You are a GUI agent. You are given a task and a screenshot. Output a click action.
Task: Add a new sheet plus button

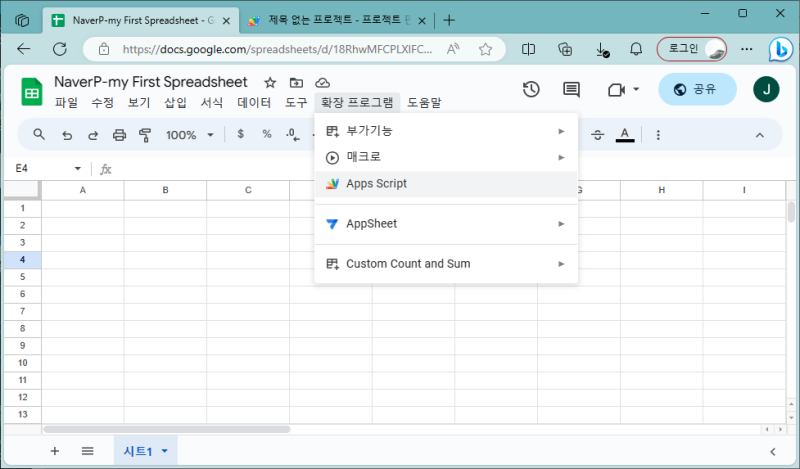(55, 451)
